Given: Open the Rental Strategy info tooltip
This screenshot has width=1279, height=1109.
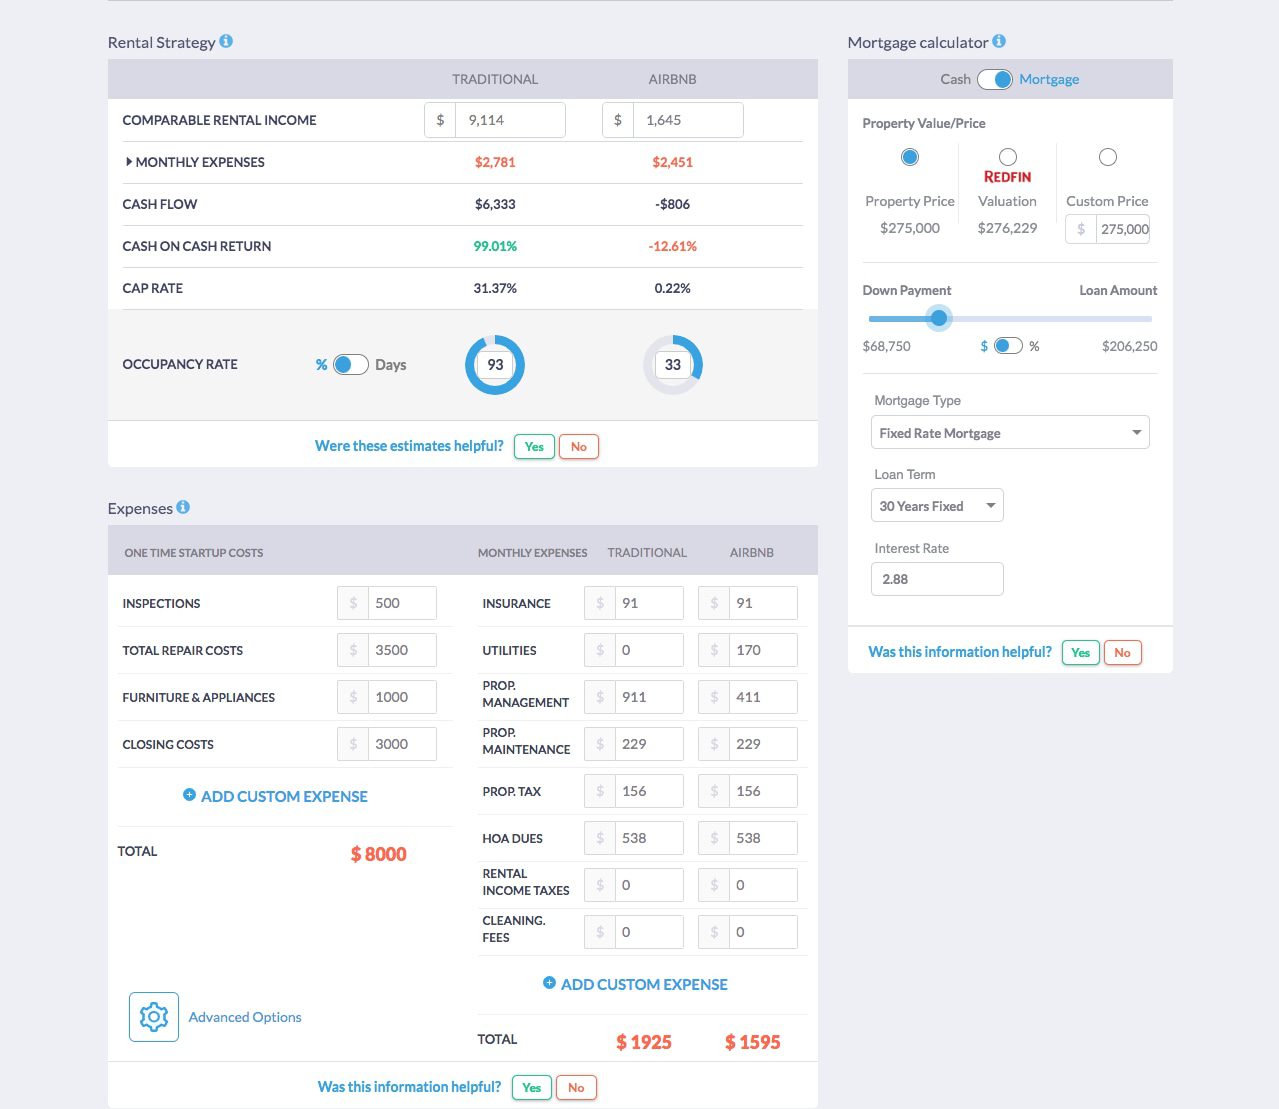Looking at the screenshot, I should tap(227, 41).
